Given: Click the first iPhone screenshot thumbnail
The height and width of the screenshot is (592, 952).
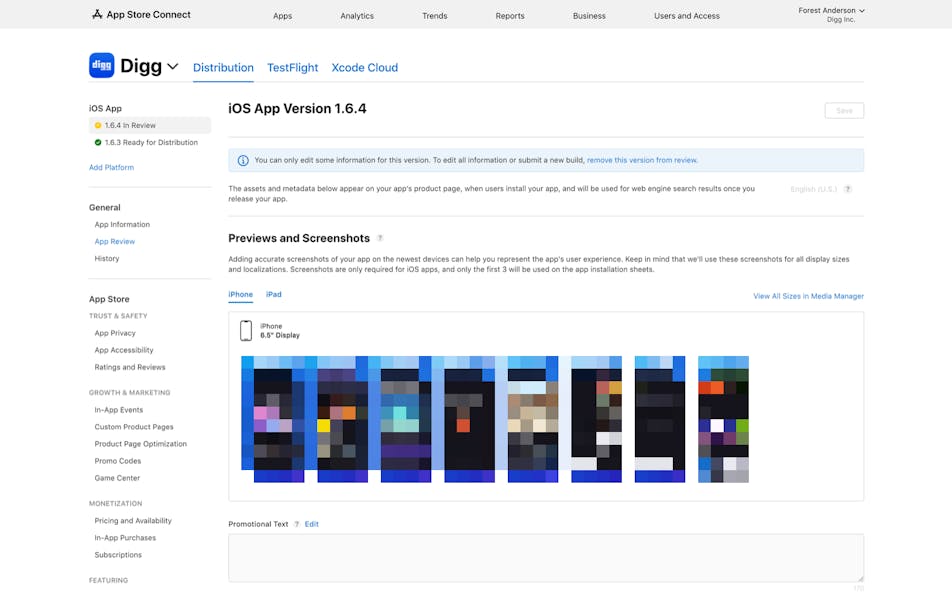Looking at the screenshot, I should click(x=272, y=419).
